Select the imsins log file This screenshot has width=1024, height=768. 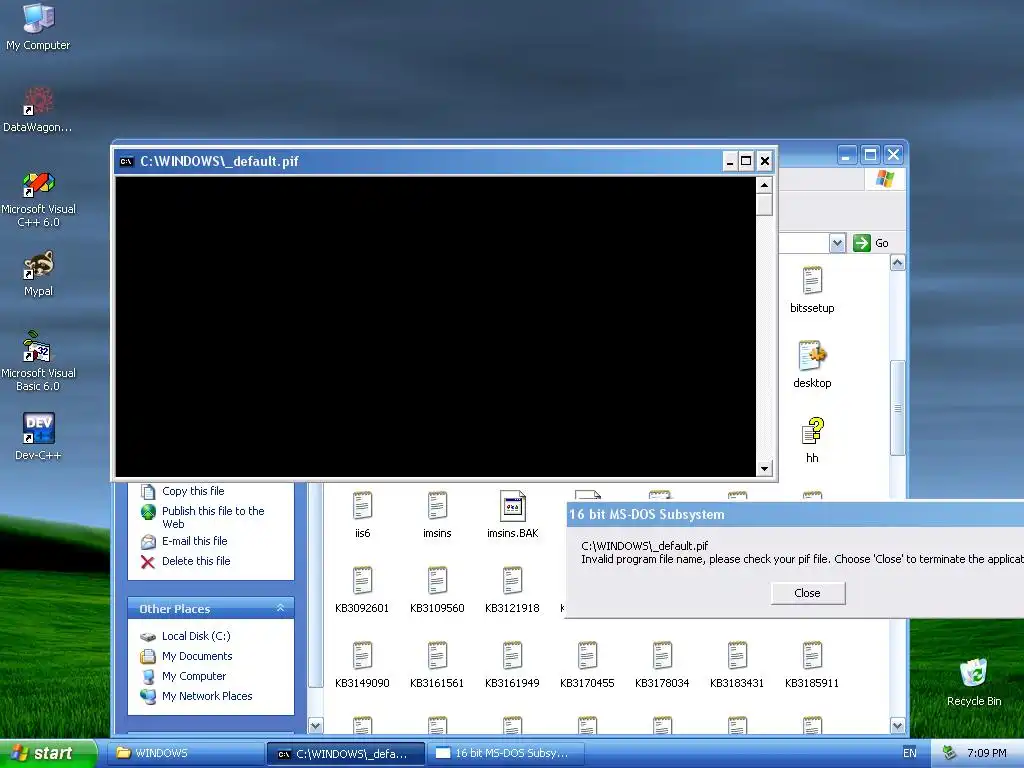coord(437,515)
